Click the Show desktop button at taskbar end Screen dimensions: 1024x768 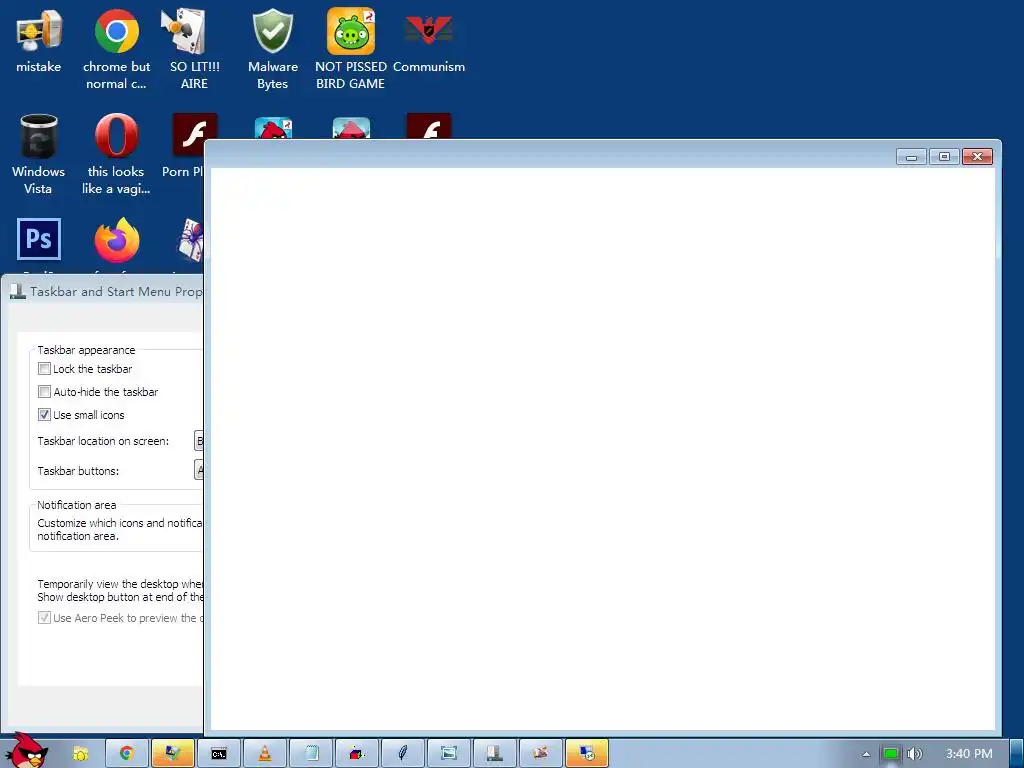coord(1016,754)
